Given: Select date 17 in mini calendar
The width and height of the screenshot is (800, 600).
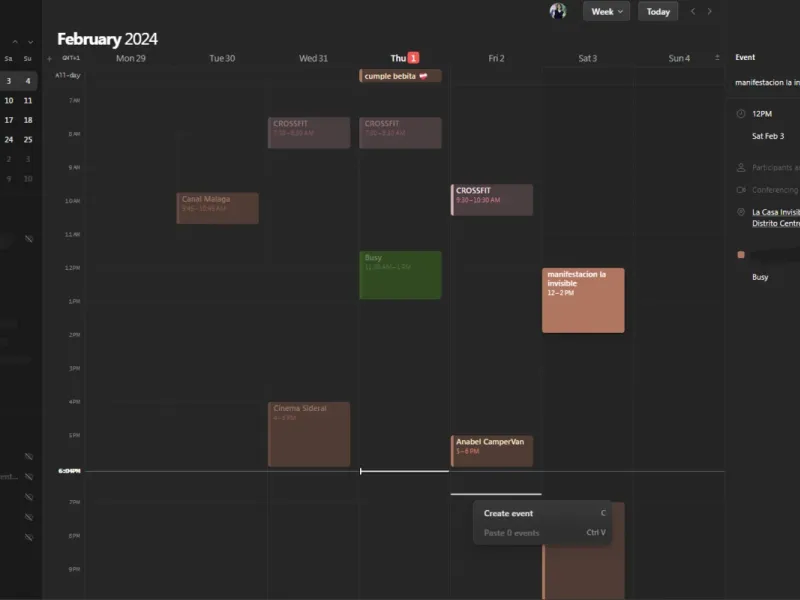Looking at the screenshot, I should click(9, 120).
